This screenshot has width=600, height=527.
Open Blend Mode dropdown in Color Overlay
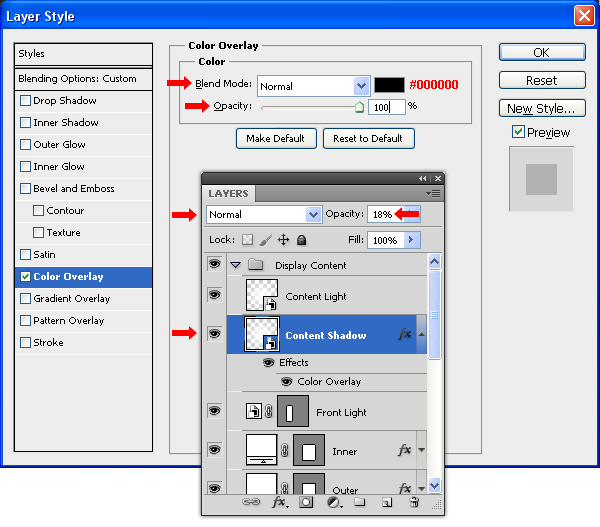pyautogui.click(x=361, y=86)
